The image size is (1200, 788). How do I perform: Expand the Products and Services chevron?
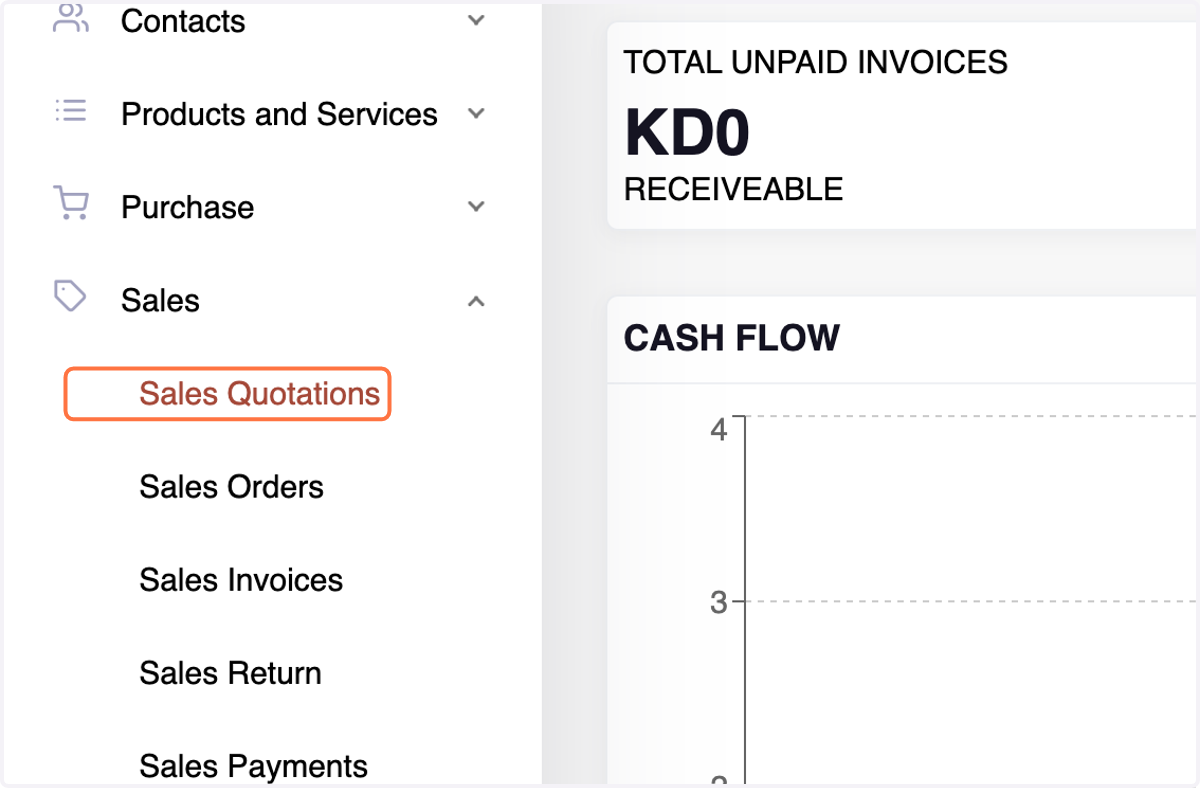tap(477, 113)
